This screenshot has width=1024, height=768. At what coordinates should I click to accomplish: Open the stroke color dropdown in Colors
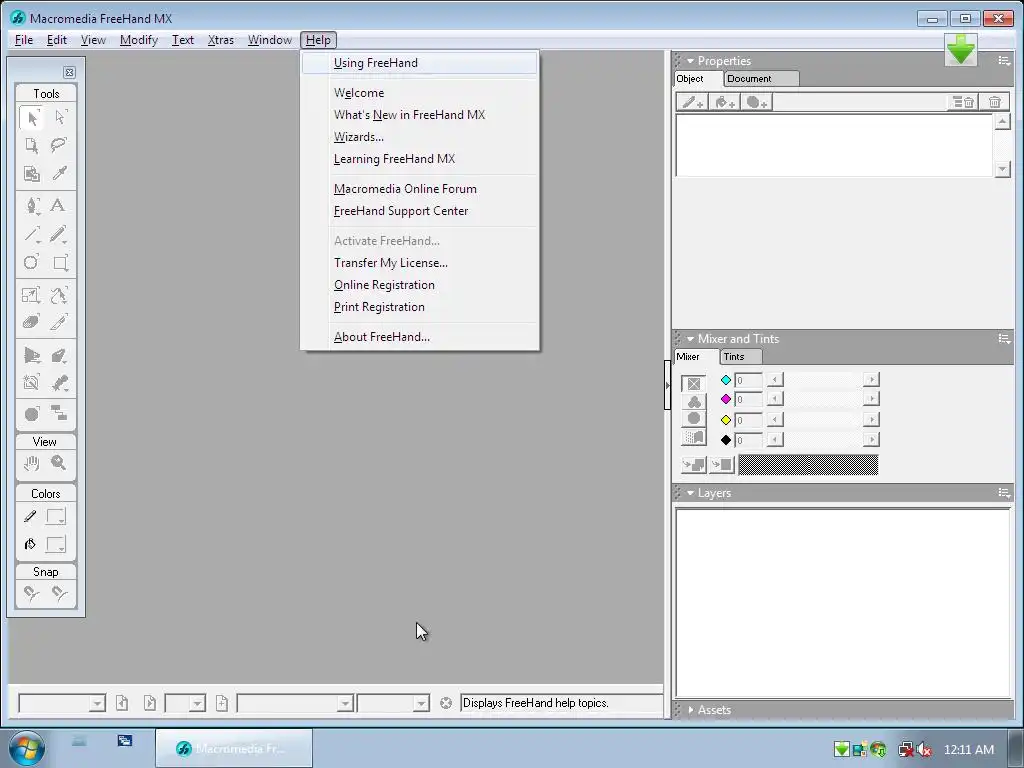56,517
